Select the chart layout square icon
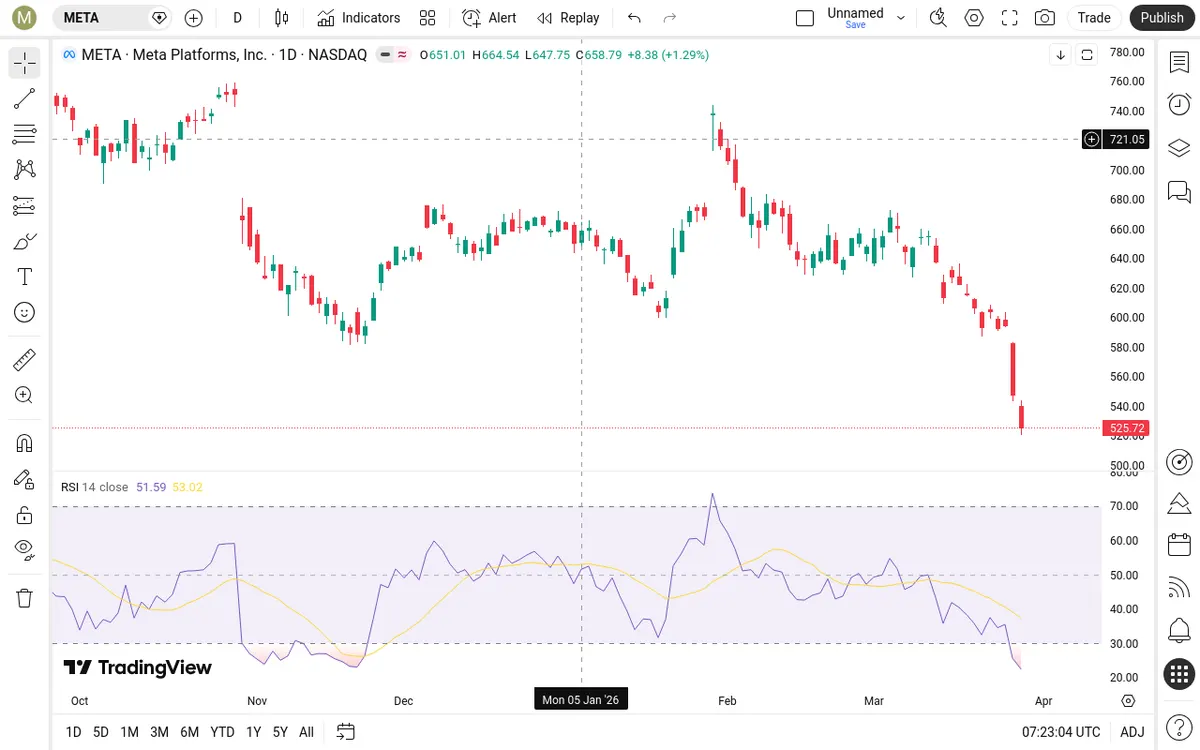Image resolution: width=1200 pixels, height=750 pixels. [x=805, y=17]
